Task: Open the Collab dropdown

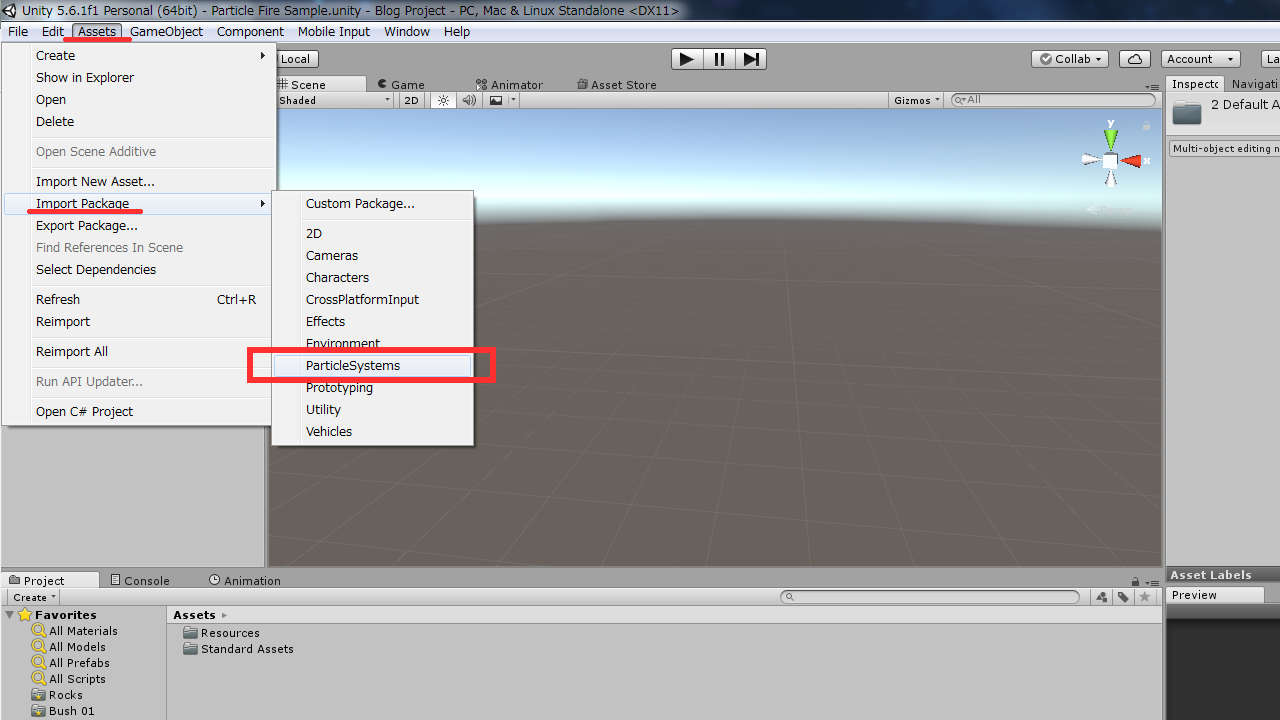Action: 1070,59
